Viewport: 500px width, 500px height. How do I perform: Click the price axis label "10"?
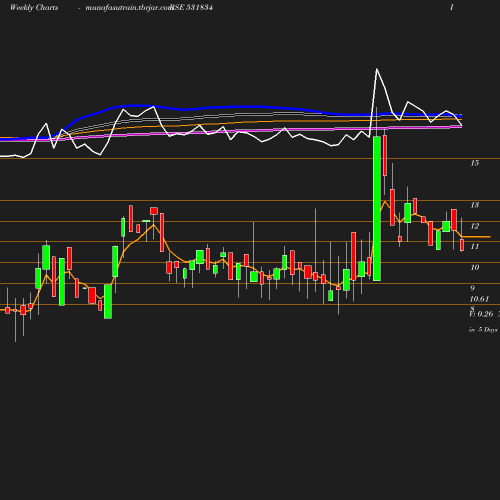click(475, 267)
